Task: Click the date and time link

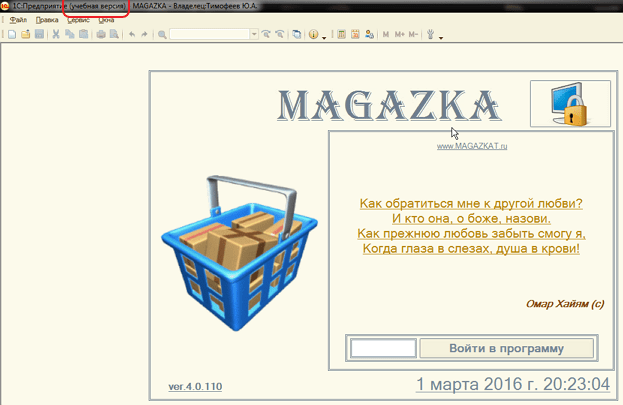Action: [x=513, y=384]
